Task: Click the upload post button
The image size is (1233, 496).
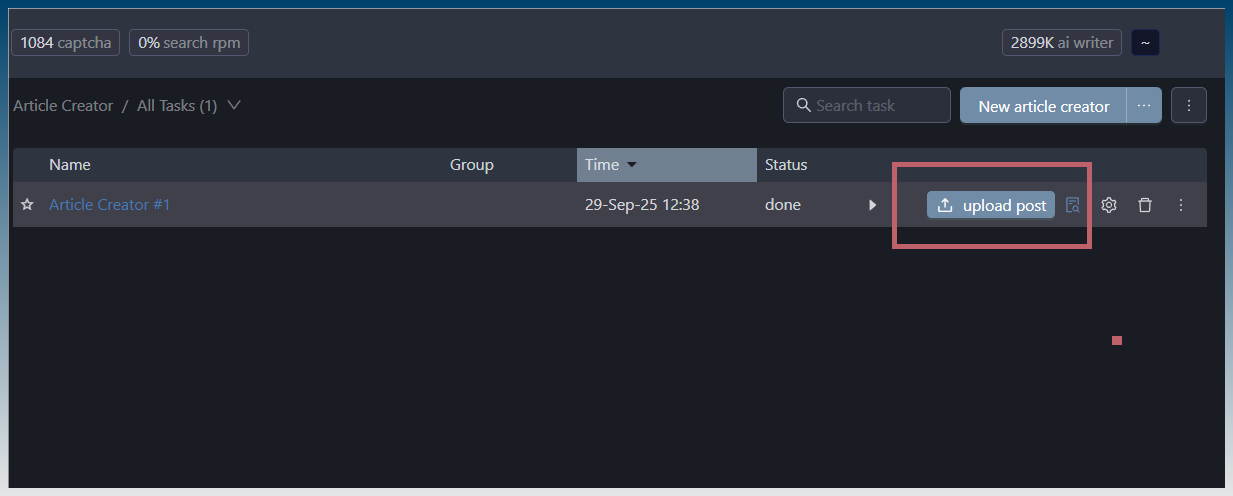Action: pyautogui.click(x=990, y=205)
